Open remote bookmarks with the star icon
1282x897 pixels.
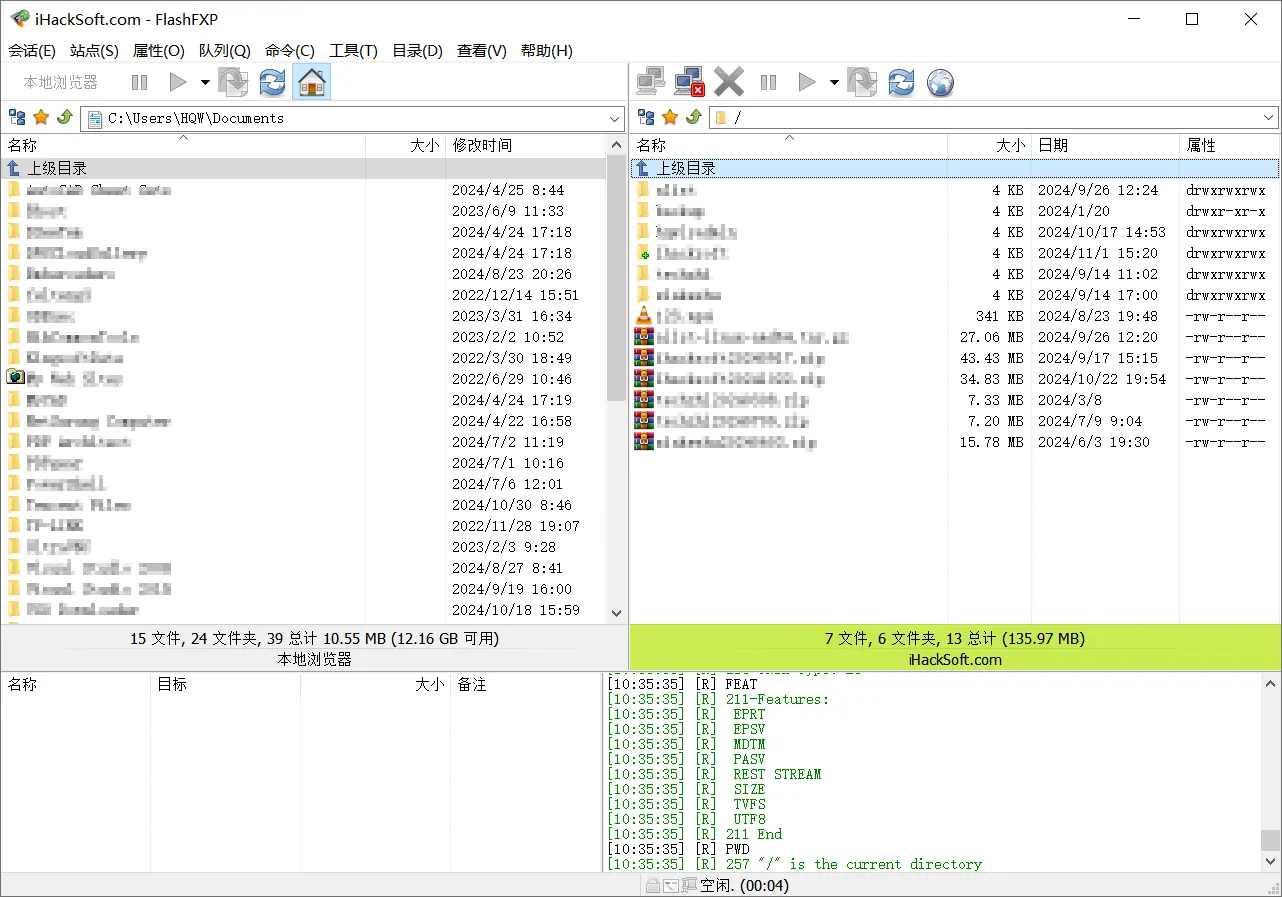tap(670, 118)
